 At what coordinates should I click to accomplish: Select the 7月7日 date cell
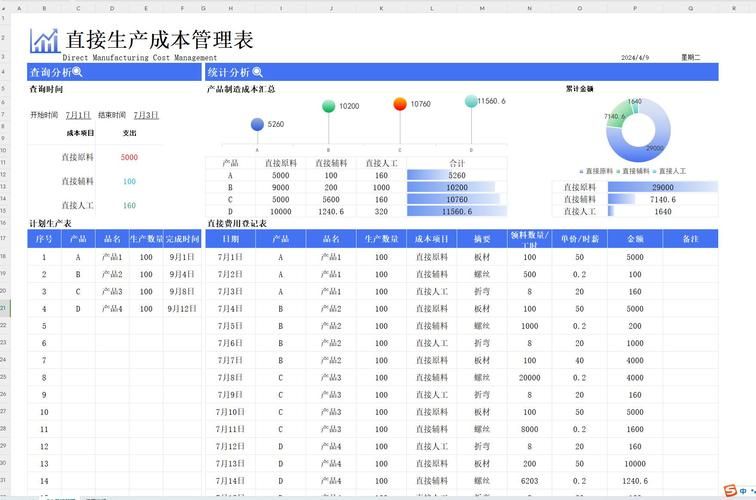click(230, 360)
